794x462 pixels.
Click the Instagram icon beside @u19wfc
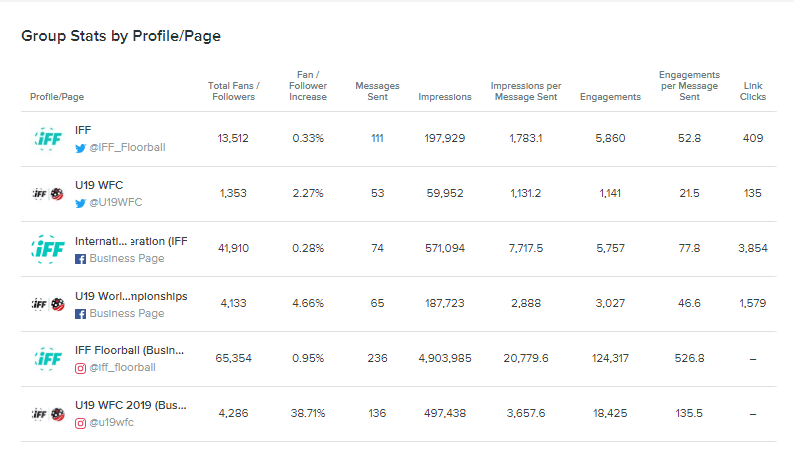click(x=80, y=423)
